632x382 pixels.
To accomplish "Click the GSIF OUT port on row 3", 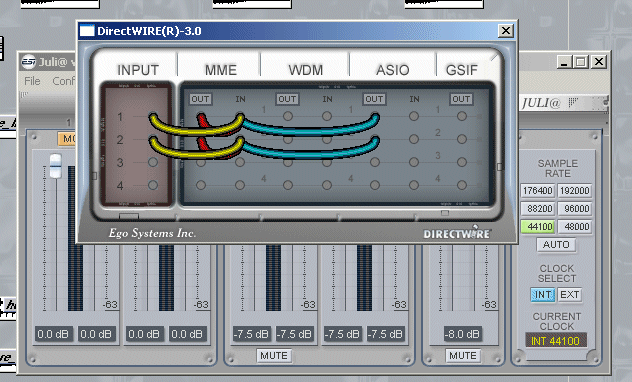I will tap(462, 162).
